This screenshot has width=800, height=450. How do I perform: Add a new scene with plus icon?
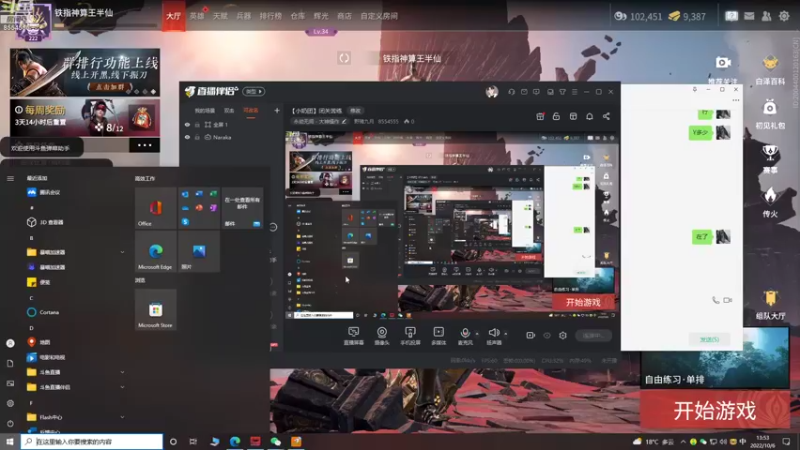(x=277, y=110)
